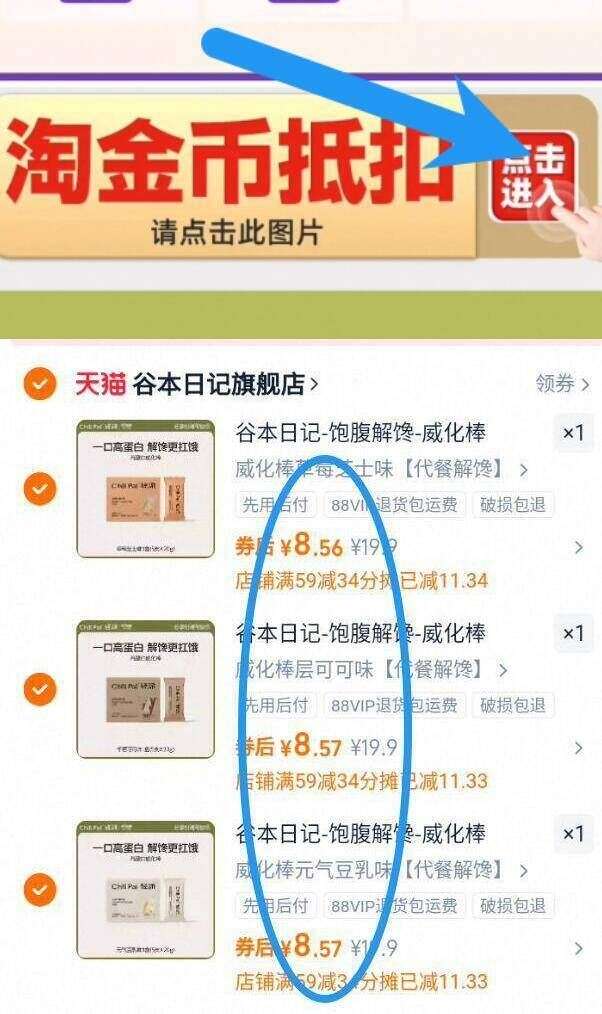Expand the 威化棒草莓芝士味 flavor options
The image size is (602, 1014).
click(382, 469)
